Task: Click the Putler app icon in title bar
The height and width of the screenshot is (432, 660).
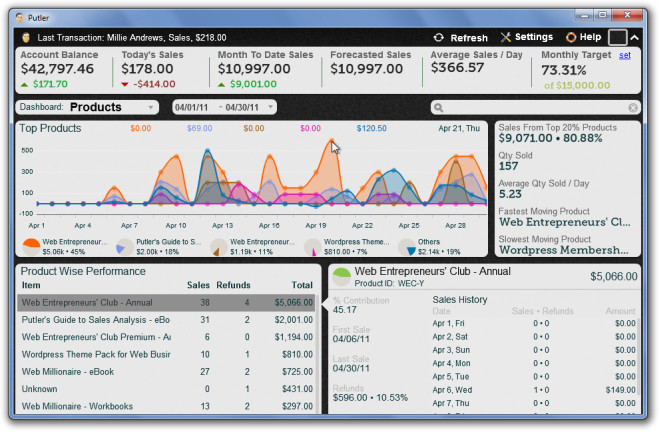Action: 20,18
